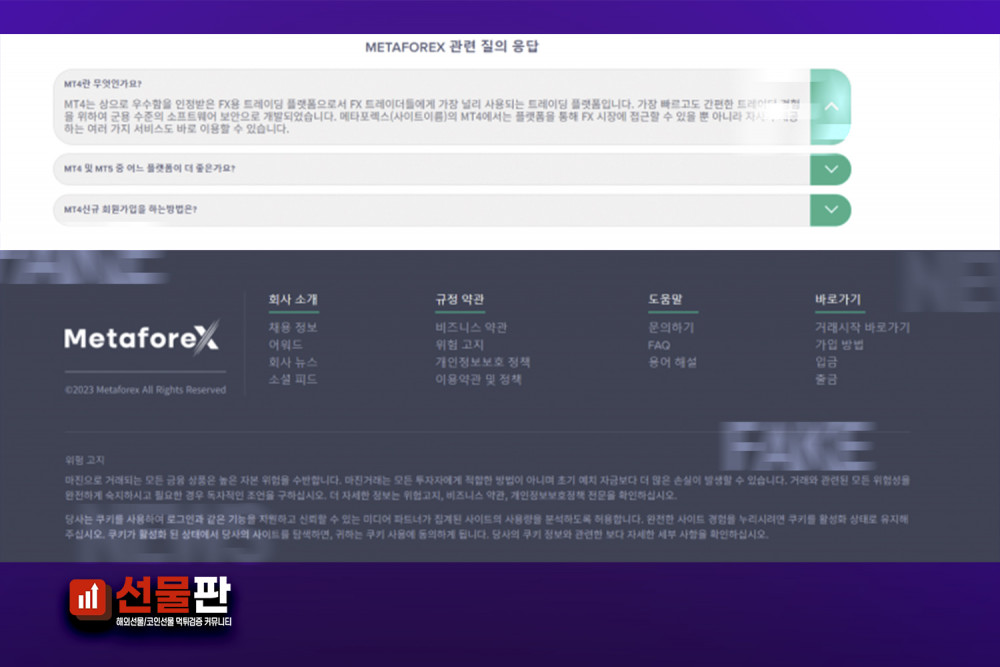
Task: Expand the MT4신규 회원가입 question chevron
Action: click(830, 210)
